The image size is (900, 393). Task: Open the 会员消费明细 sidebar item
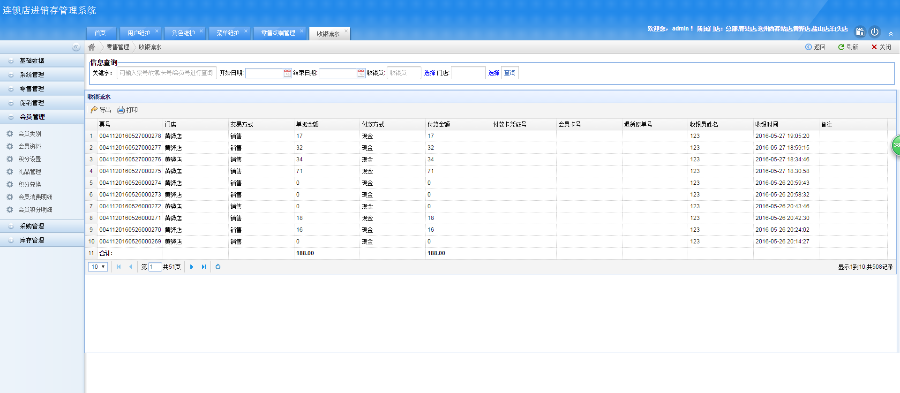pos(36,197)
